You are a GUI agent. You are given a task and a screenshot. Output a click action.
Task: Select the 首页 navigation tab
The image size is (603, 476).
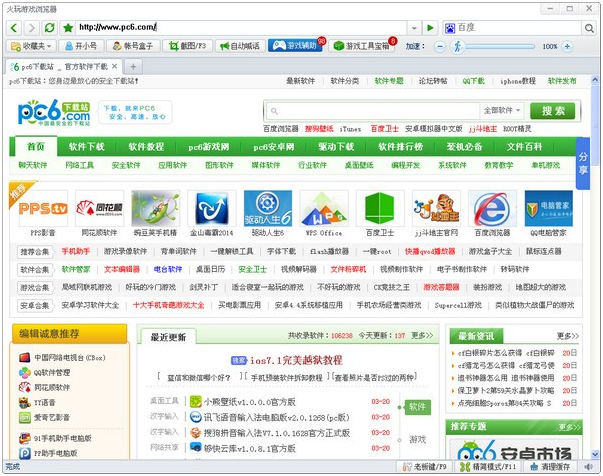pyautogui.click(x=36, y=146)
